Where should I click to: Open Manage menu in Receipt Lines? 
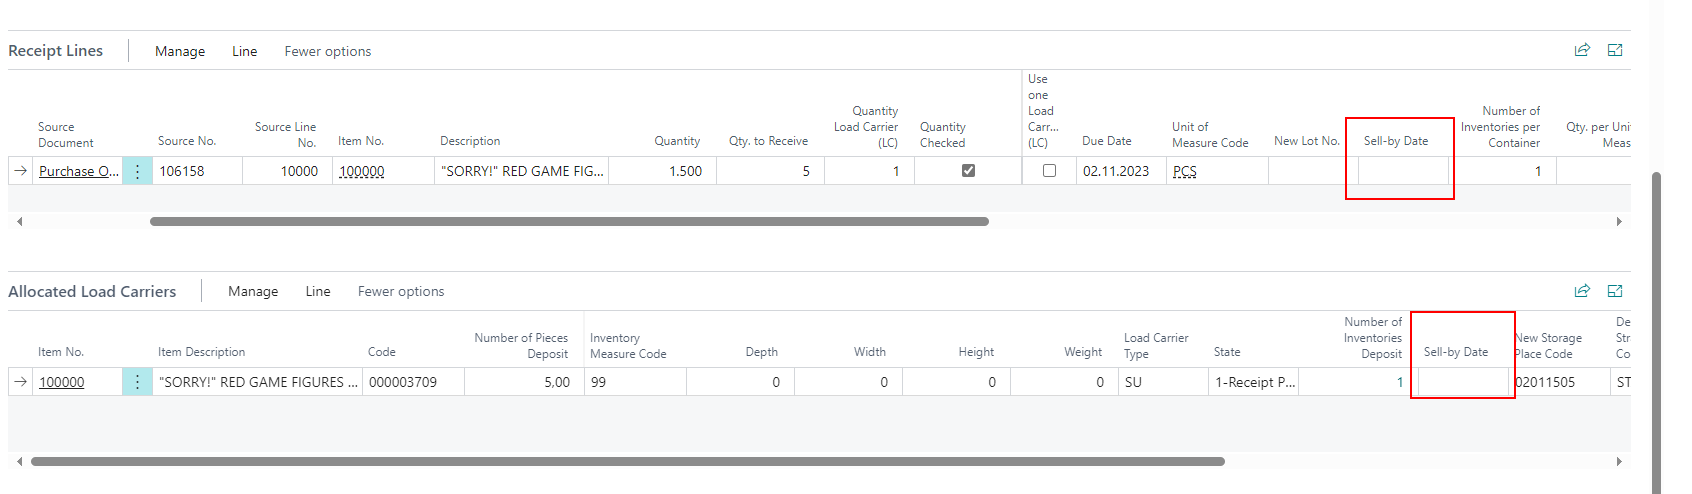click(x=180, y=51)
